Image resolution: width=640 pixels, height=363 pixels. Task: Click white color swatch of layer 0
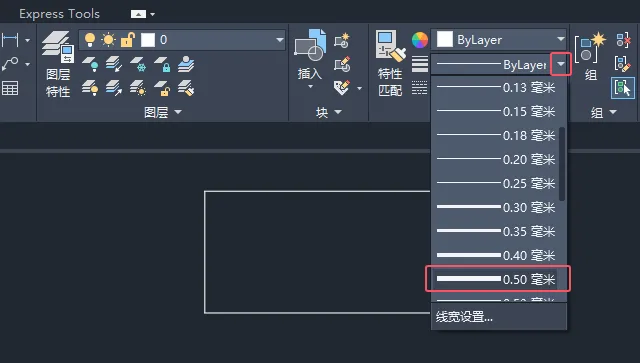coord(148,40)
